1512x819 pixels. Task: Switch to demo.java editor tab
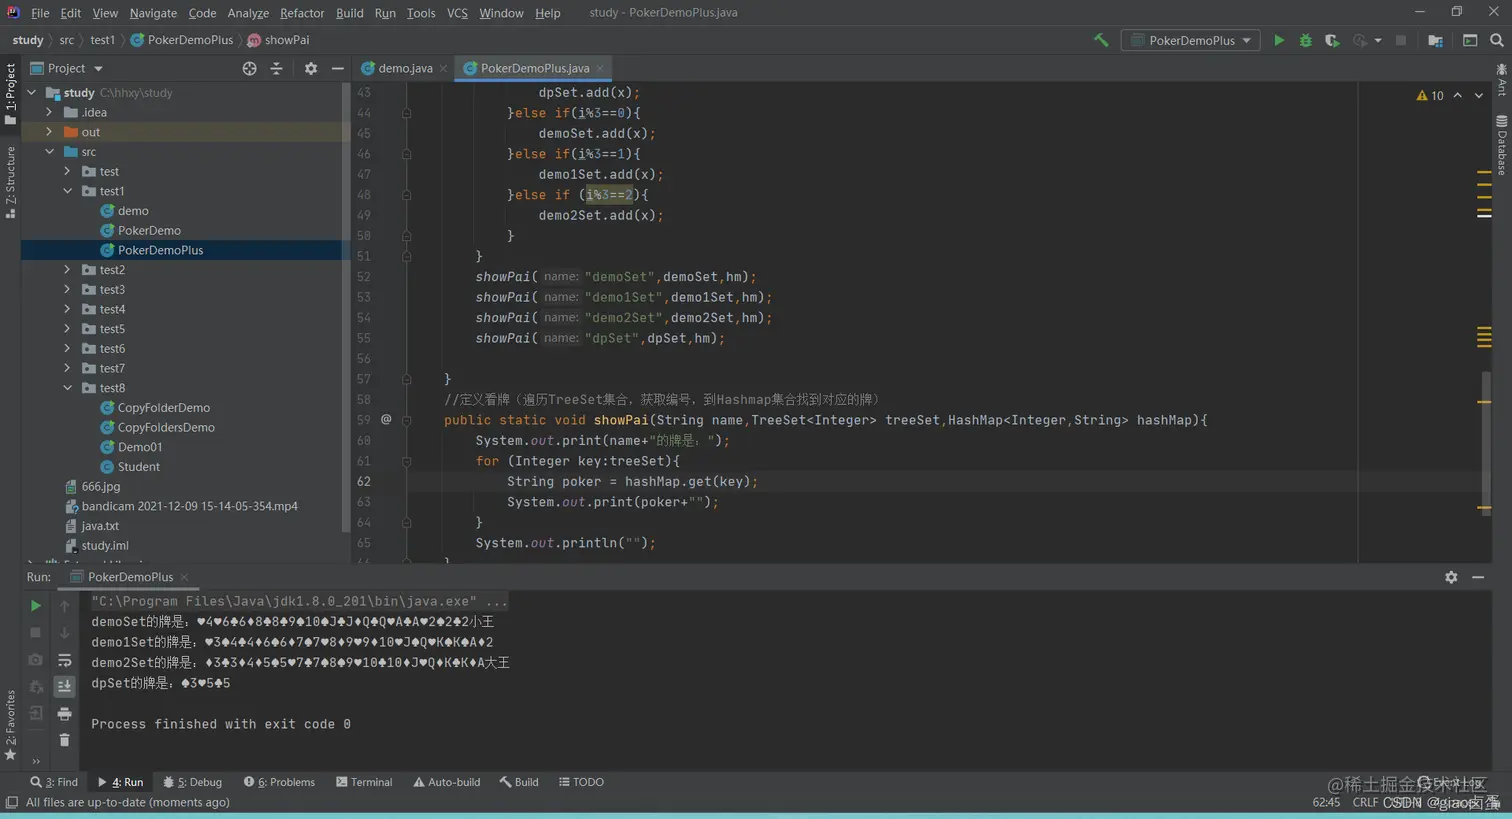[404, 68]
